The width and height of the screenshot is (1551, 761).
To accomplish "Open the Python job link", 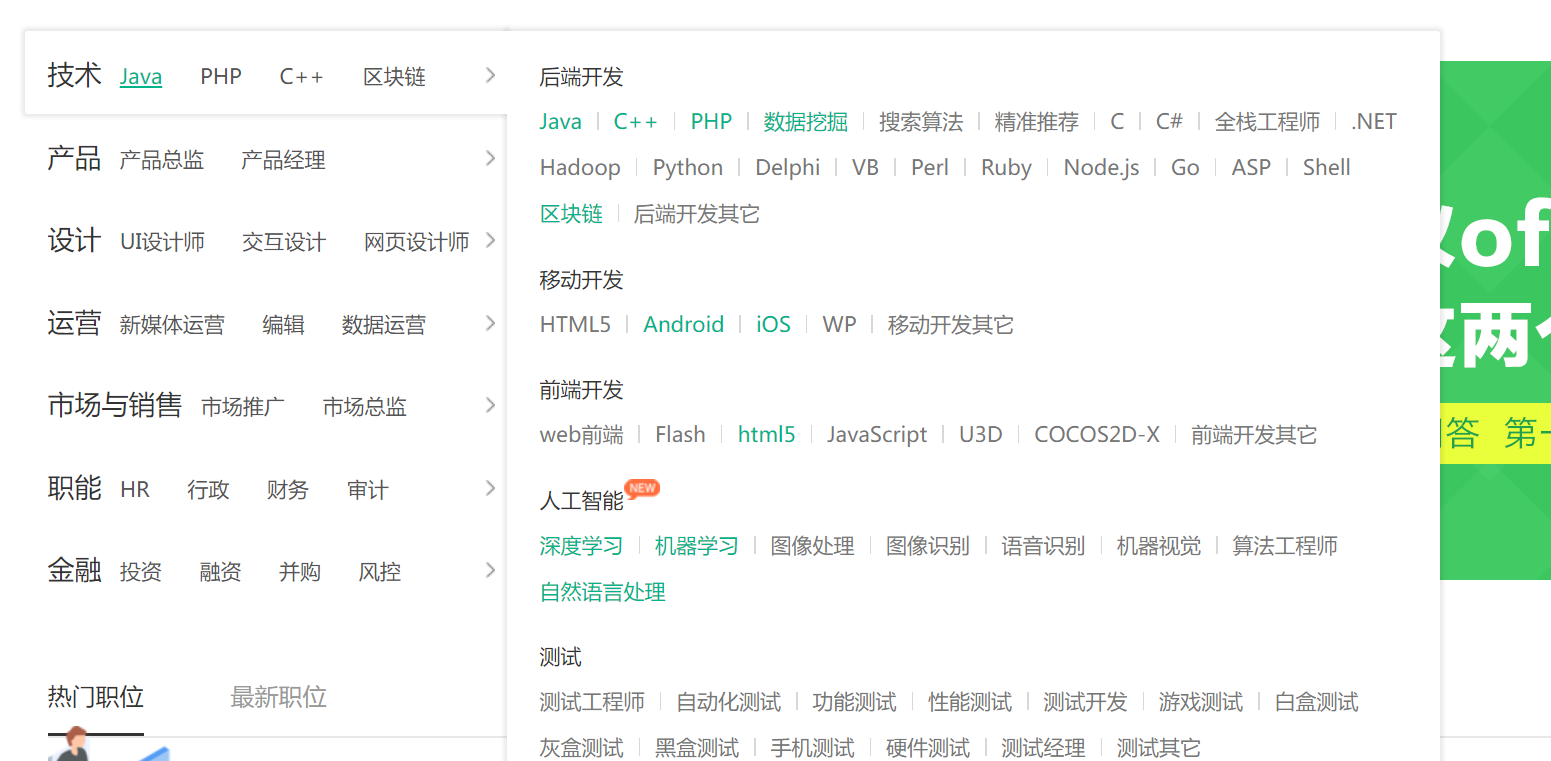I will tap(688, 168).
